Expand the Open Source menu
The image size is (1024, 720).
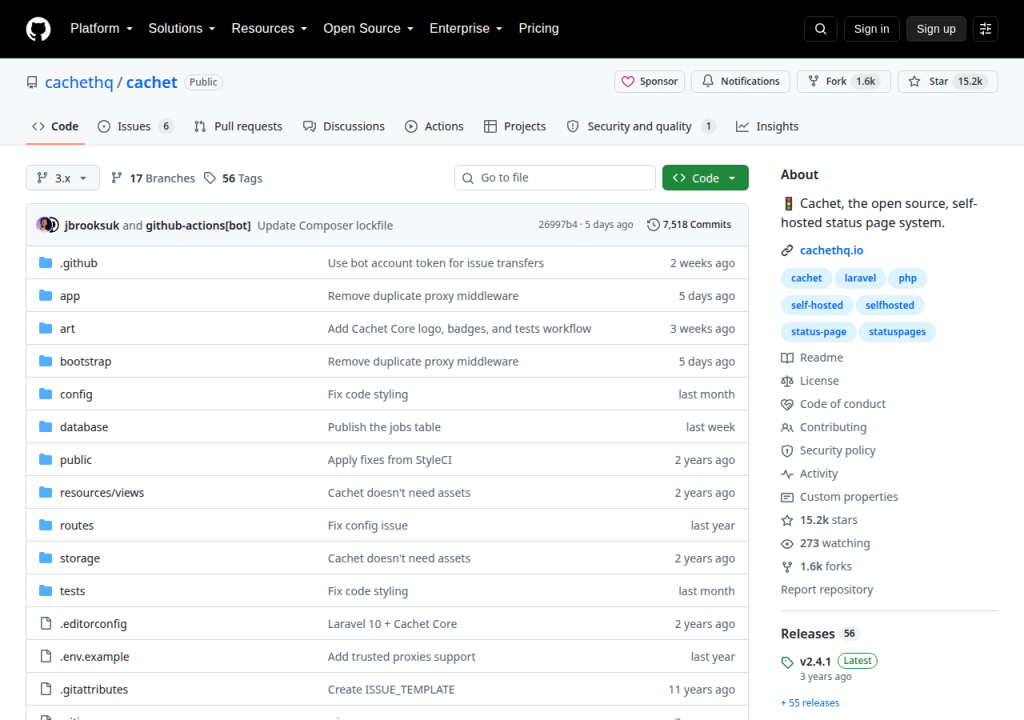pos(368,29)
